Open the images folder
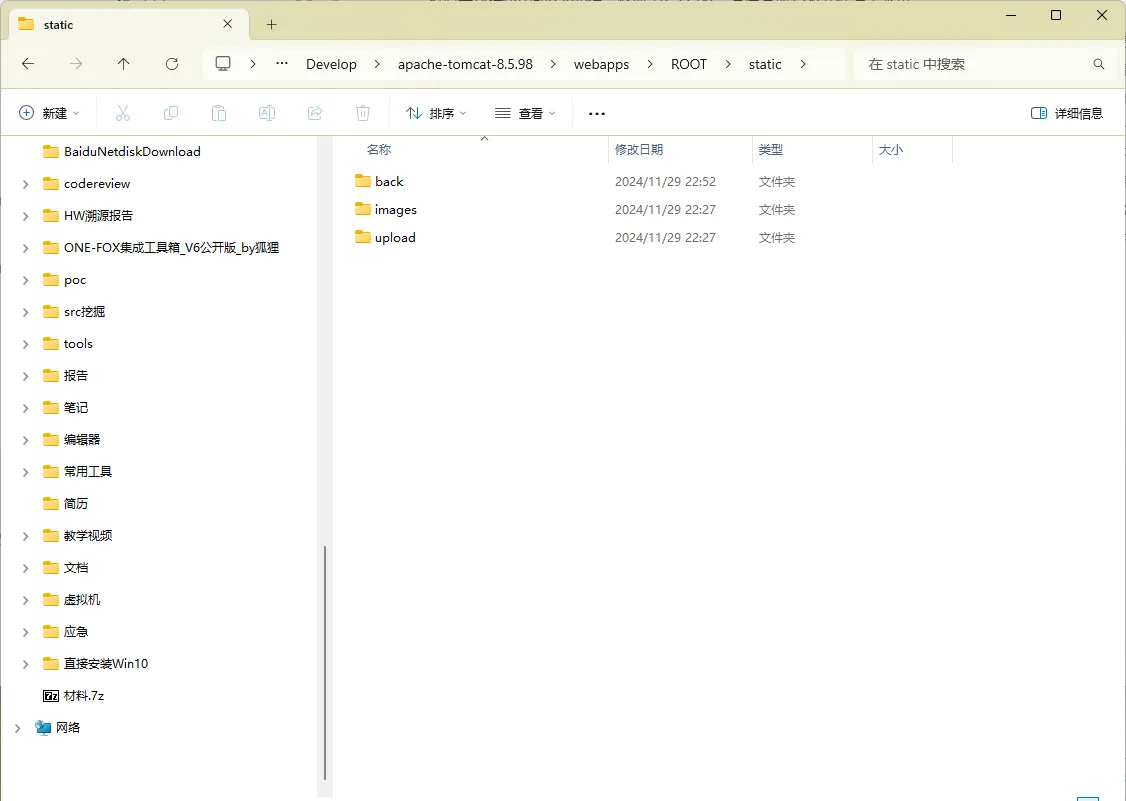Image resolution: width=1126 pixels, height=801 pixels. (x=394, y=209)
